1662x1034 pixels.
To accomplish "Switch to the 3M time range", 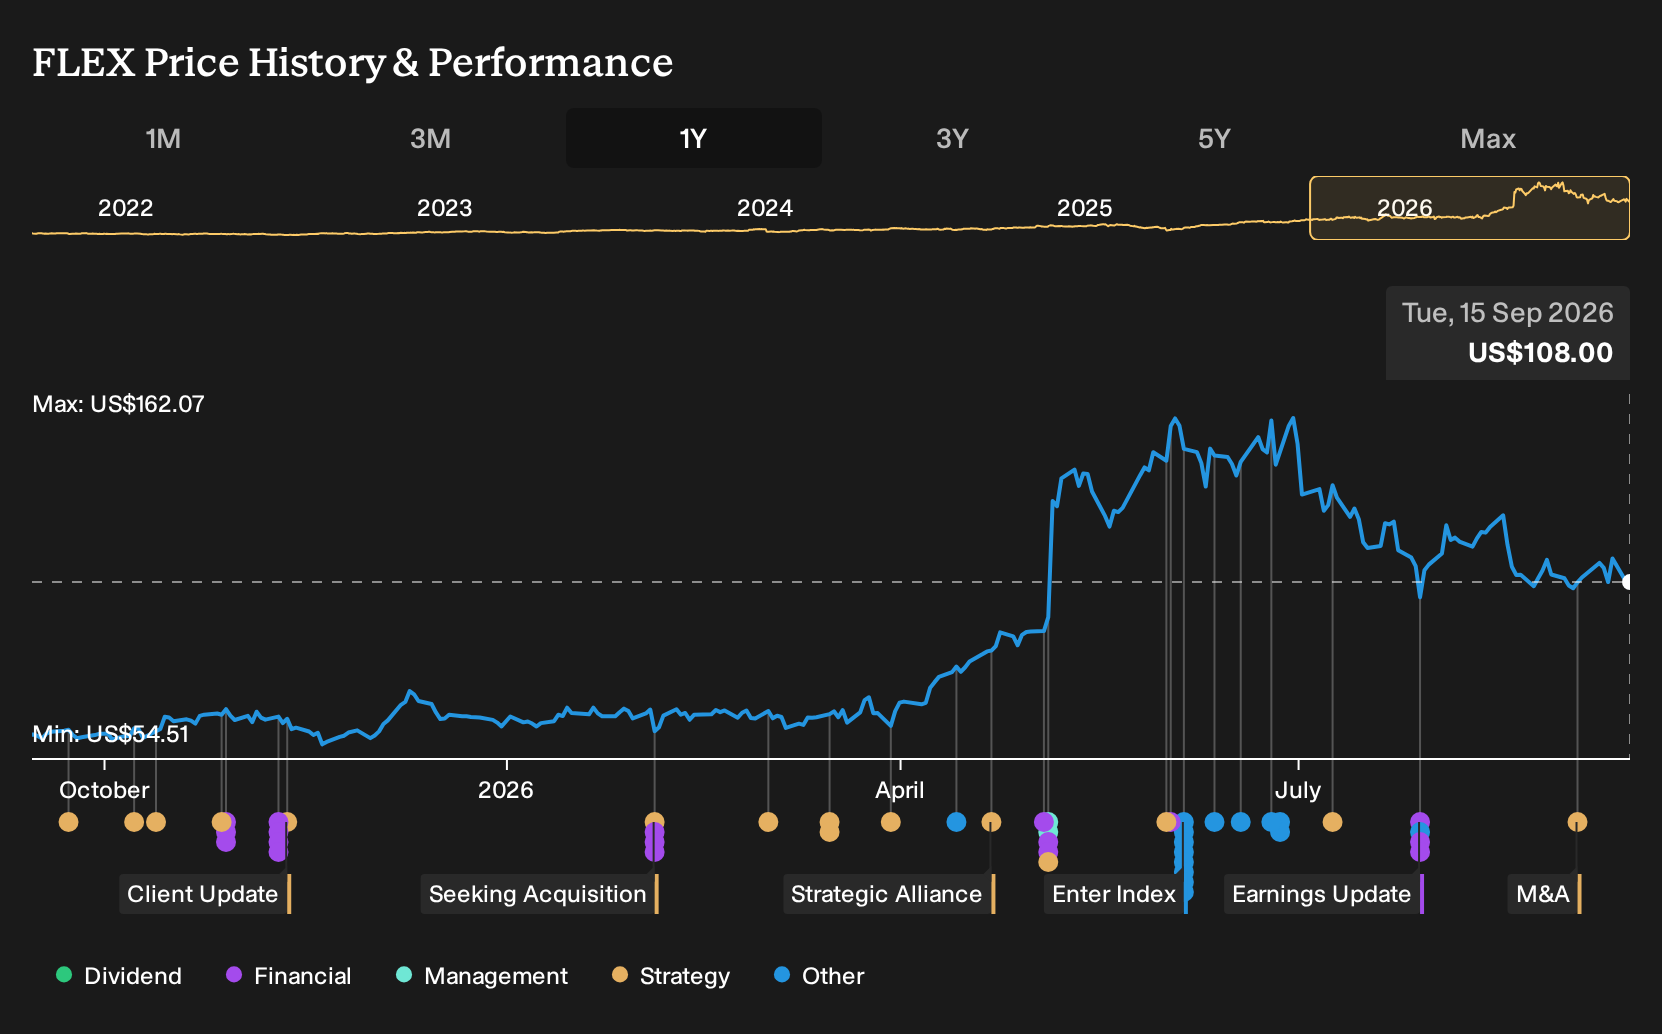I will tap(430, 139).
